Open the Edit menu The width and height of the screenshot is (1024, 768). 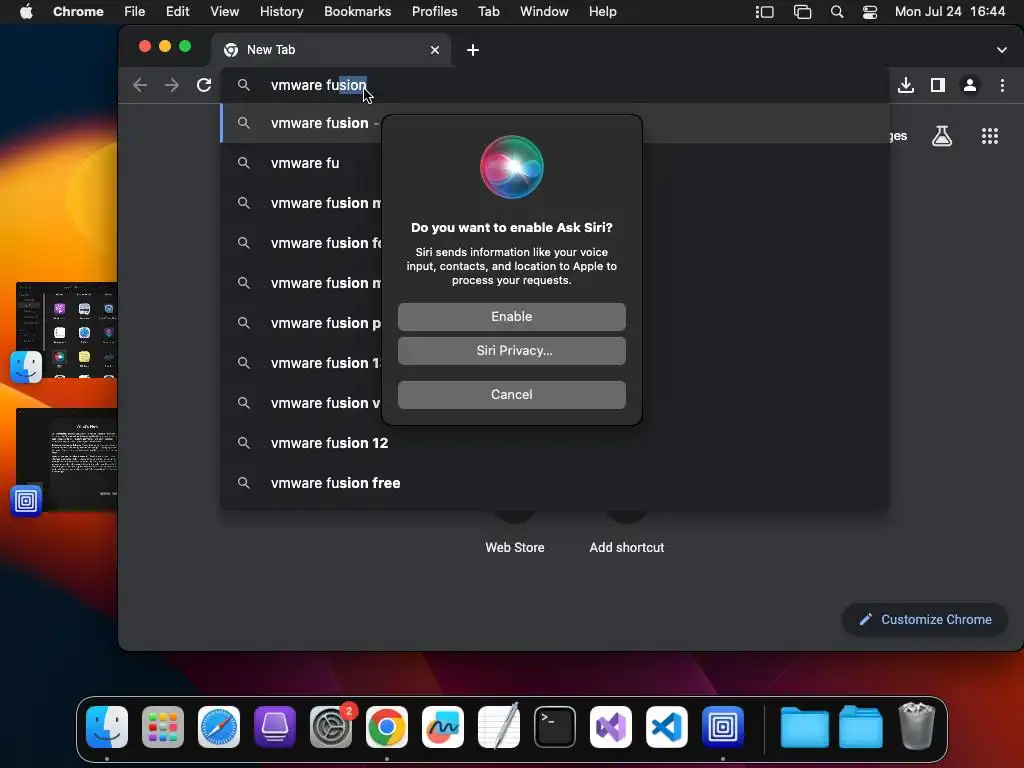pyautogui.click(x=177, y=12)
